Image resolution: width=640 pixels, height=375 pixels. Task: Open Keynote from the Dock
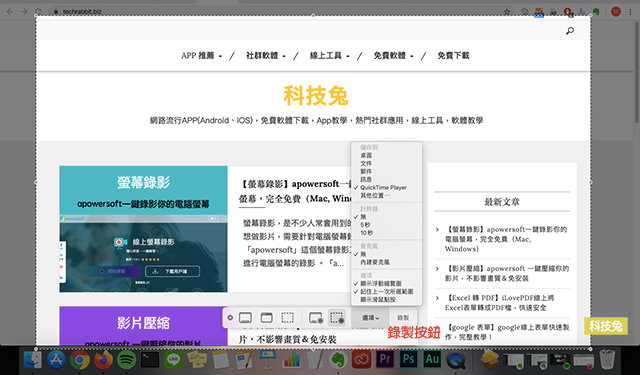tap(268, 359)
